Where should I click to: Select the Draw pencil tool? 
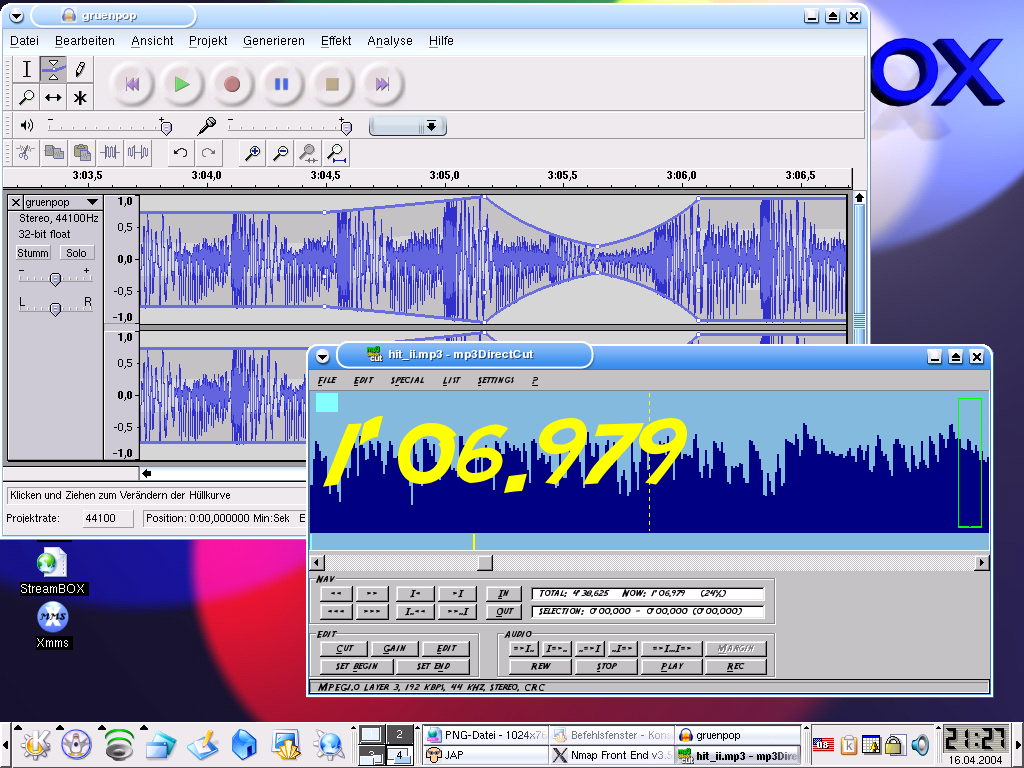80,69
